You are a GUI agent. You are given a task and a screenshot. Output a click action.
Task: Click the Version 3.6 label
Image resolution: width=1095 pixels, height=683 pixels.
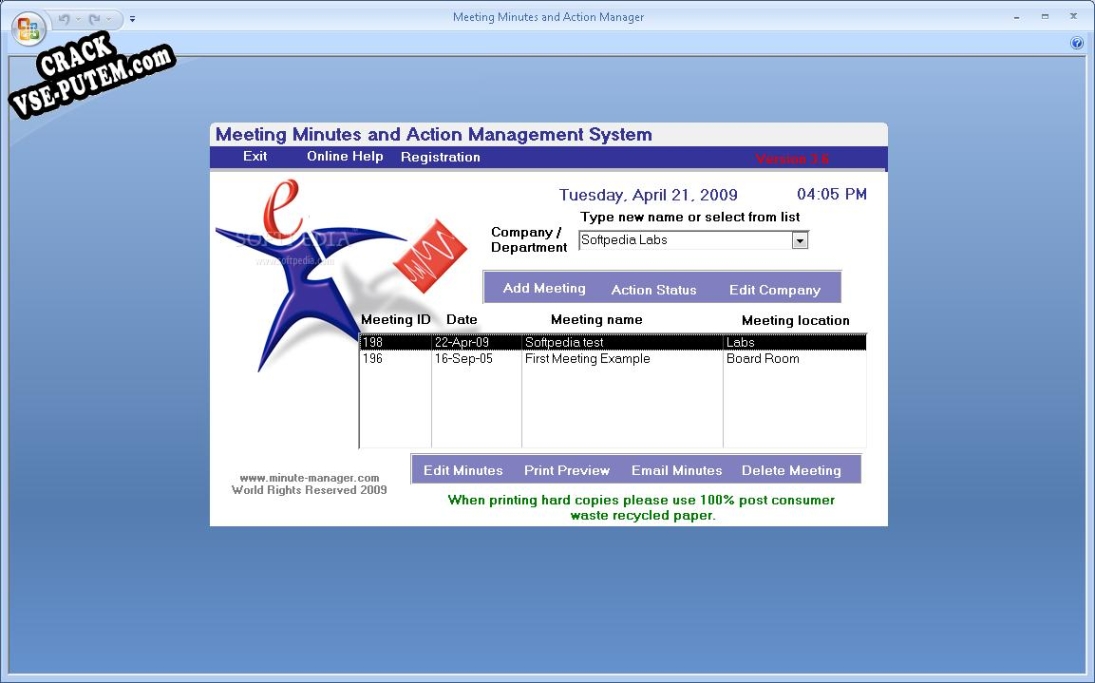792,159
